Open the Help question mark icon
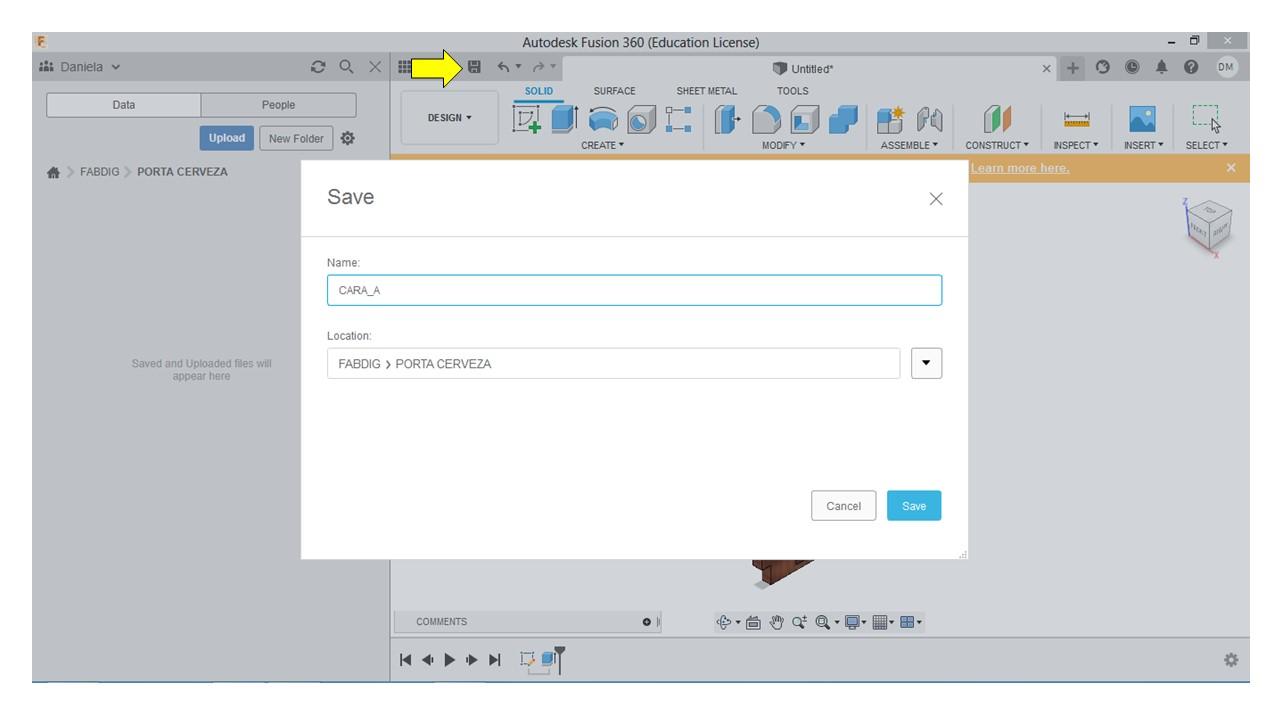The height and width of the screenshot is (720, 1280). pos(1192,68)
